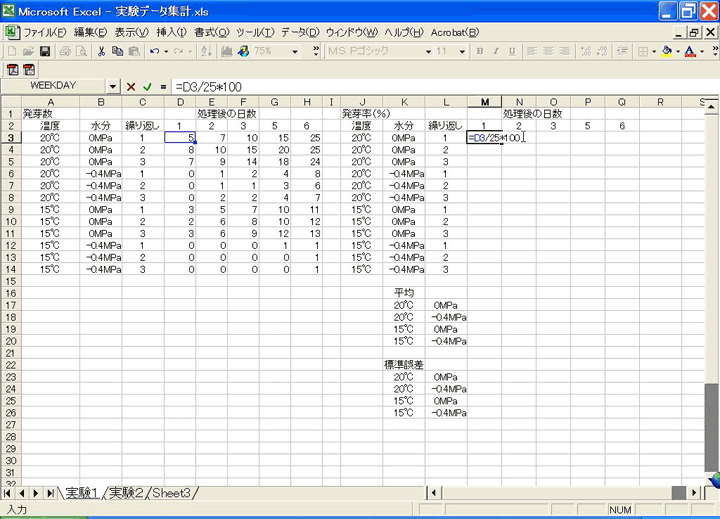Click the Save floppy disk icon
The height and width of the screenshot is (519, 720).
45,51
